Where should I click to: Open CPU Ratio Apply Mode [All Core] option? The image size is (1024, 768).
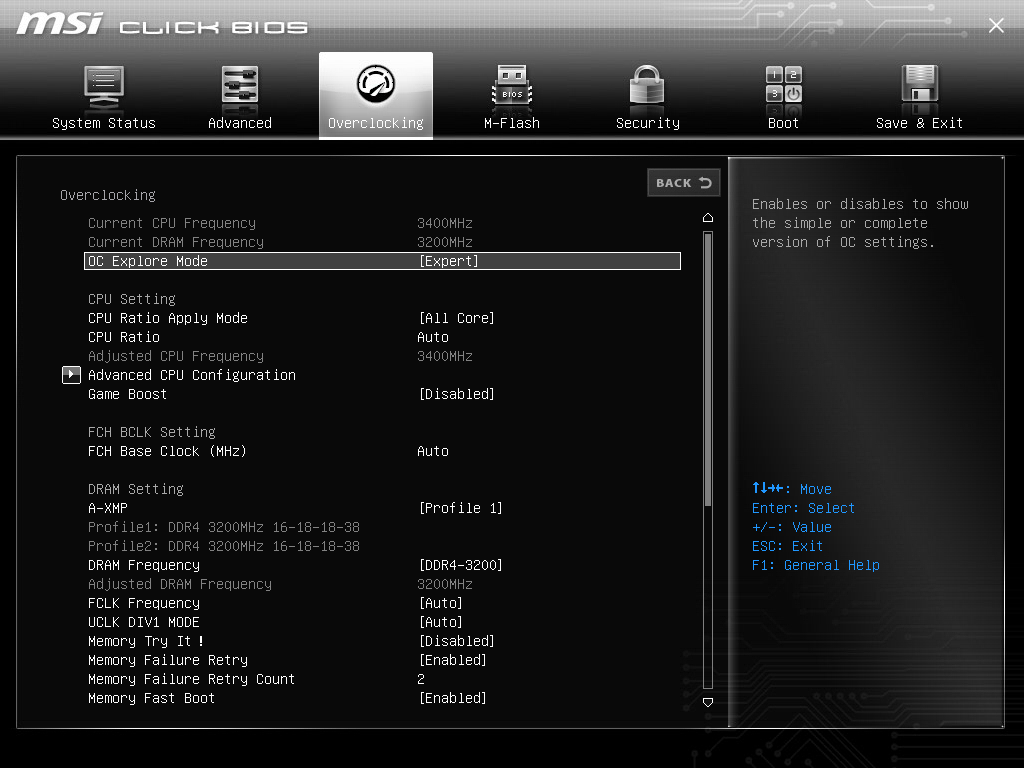pos(456,318)
